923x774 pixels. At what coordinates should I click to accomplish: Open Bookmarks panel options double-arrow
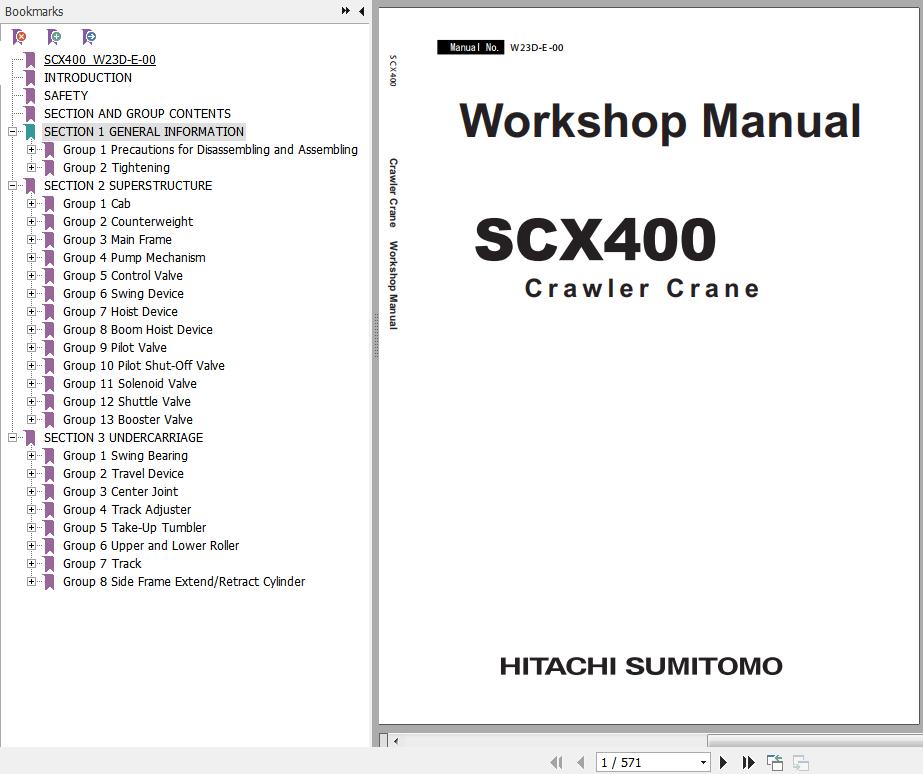(345, 11)
